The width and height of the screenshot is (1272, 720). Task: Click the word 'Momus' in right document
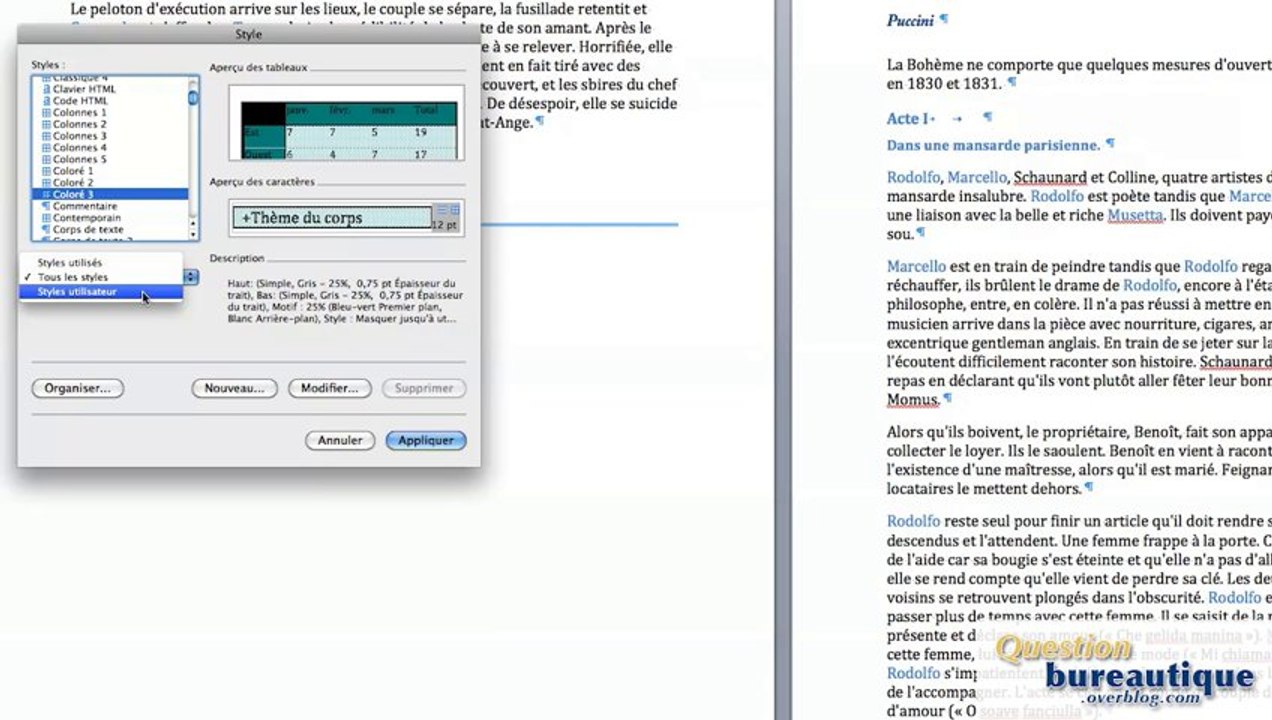[912, 399]
